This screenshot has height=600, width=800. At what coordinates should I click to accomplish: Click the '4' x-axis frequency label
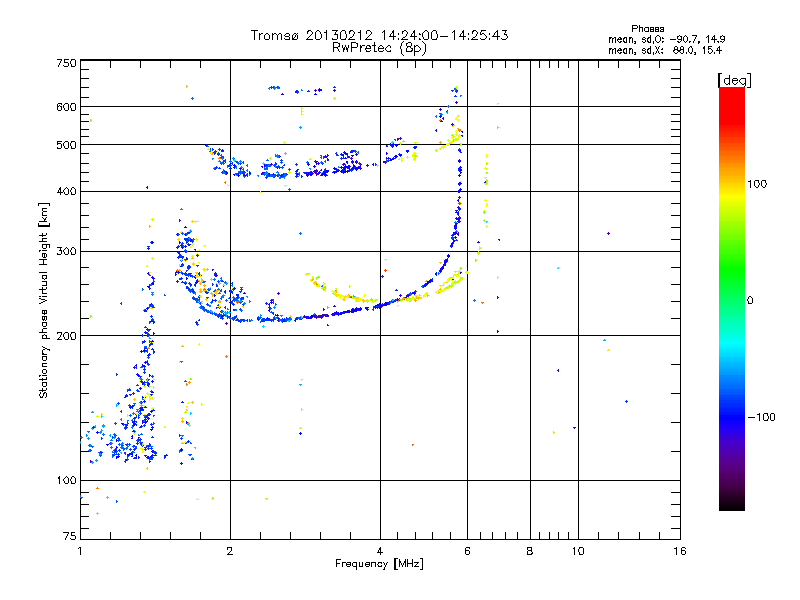point(380,551)
